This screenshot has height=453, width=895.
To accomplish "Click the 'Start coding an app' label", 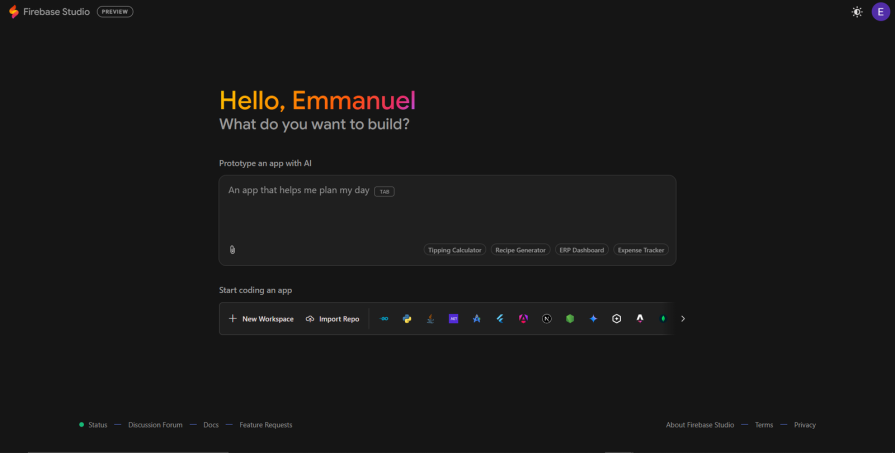I will pyautogui.click(x=256, y=290).
